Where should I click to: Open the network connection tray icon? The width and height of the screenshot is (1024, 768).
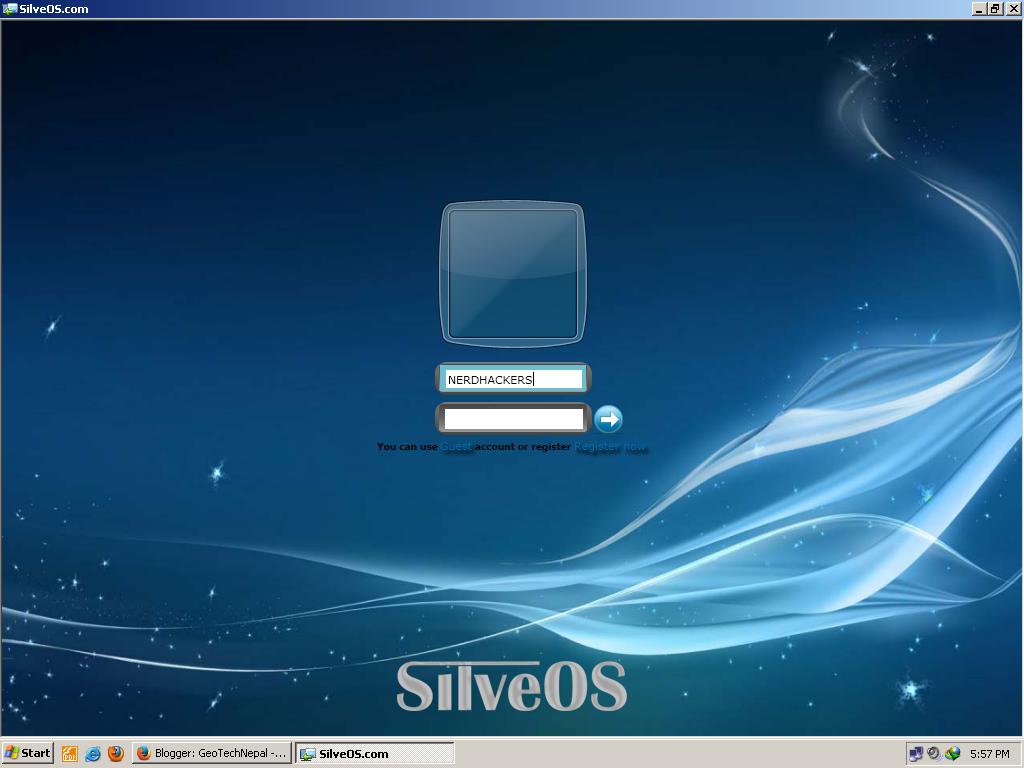(x=916, y=753)
